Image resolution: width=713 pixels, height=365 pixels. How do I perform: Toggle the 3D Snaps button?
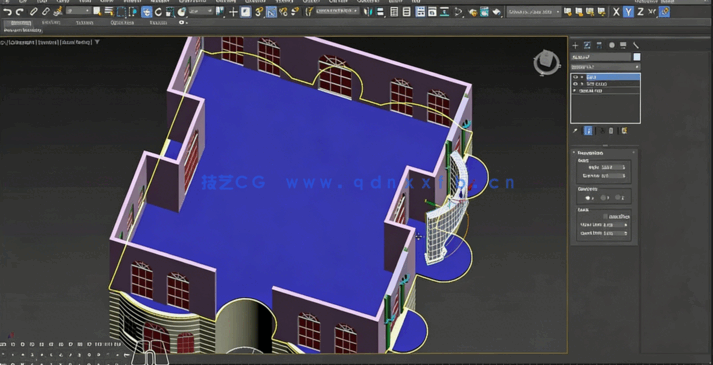pyautogui.click(x=259, y=12)
